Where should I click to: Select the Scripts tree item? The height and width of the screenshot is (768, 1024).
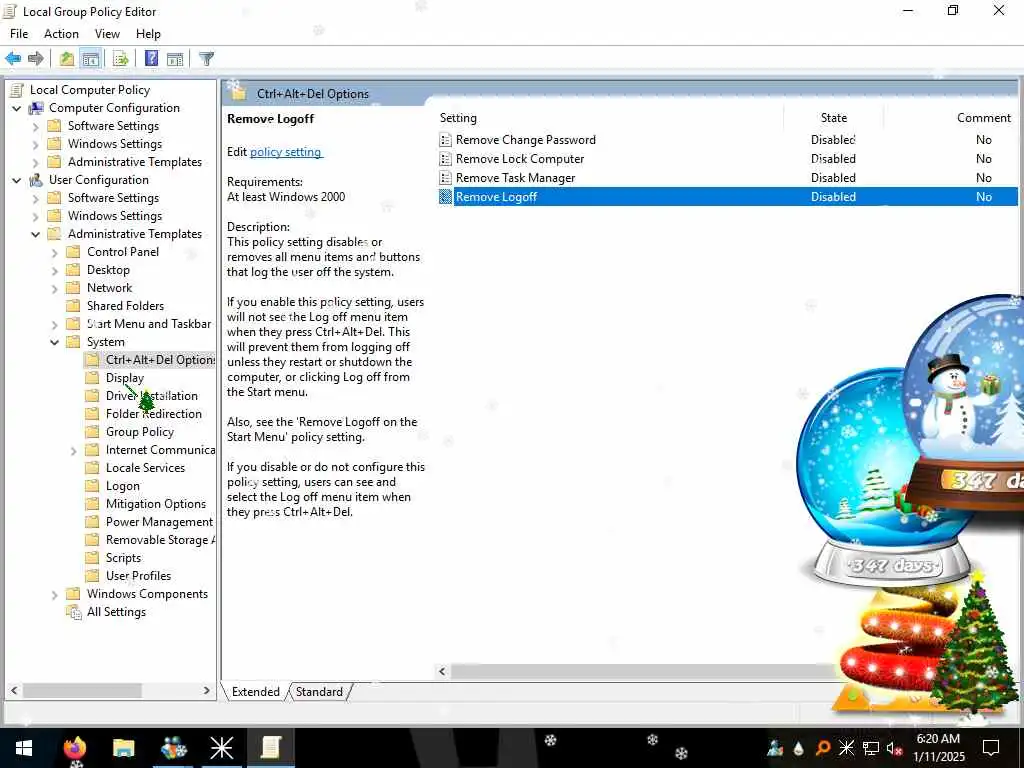pos(123,558)
